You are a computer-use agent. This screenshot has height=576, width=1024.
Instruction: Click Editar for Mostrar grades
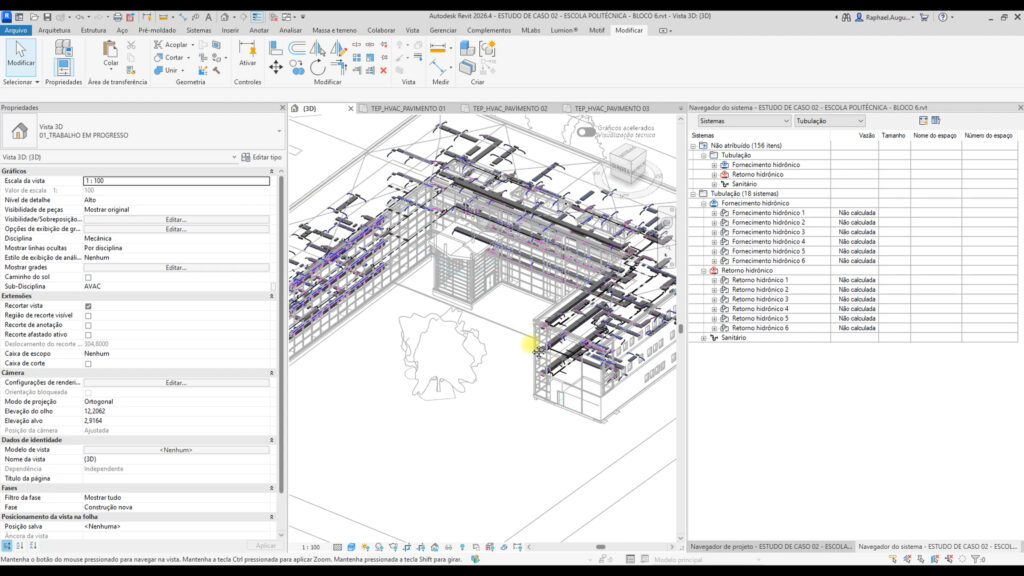176,268
